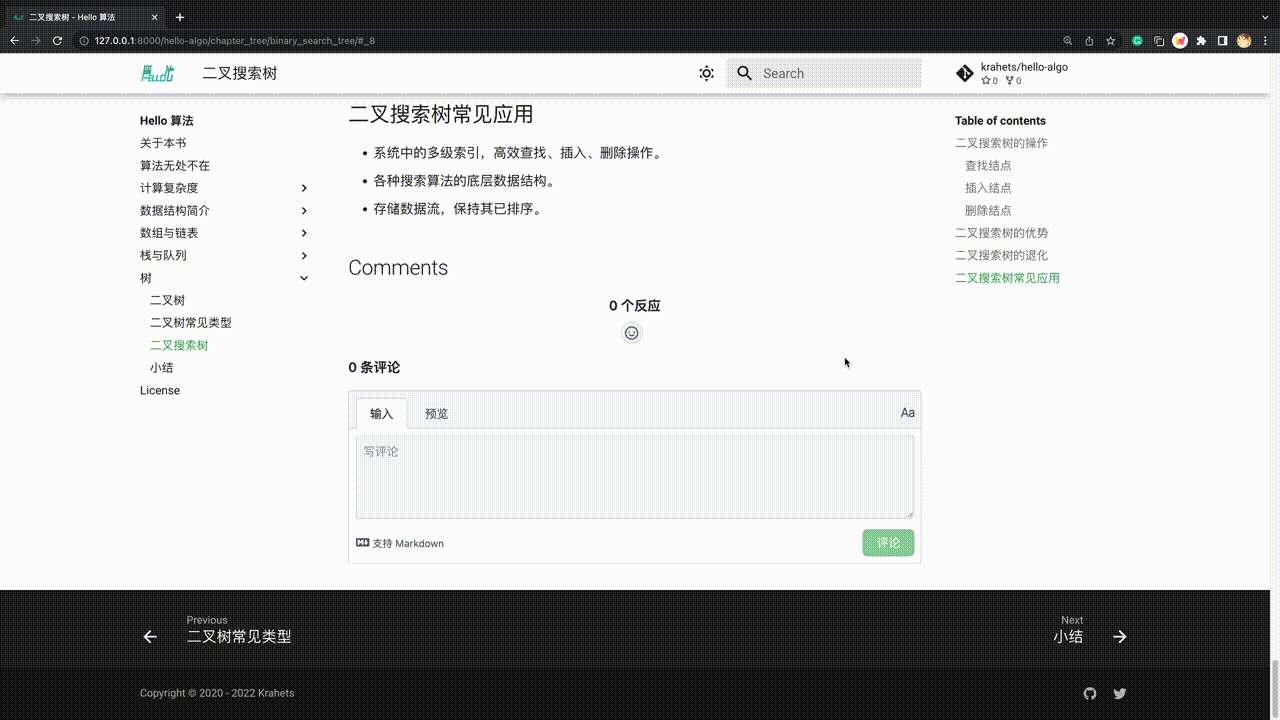The image size is (1280, 720).
Task: Click the Hello Algo logo in header
Action: click(157, 73)
